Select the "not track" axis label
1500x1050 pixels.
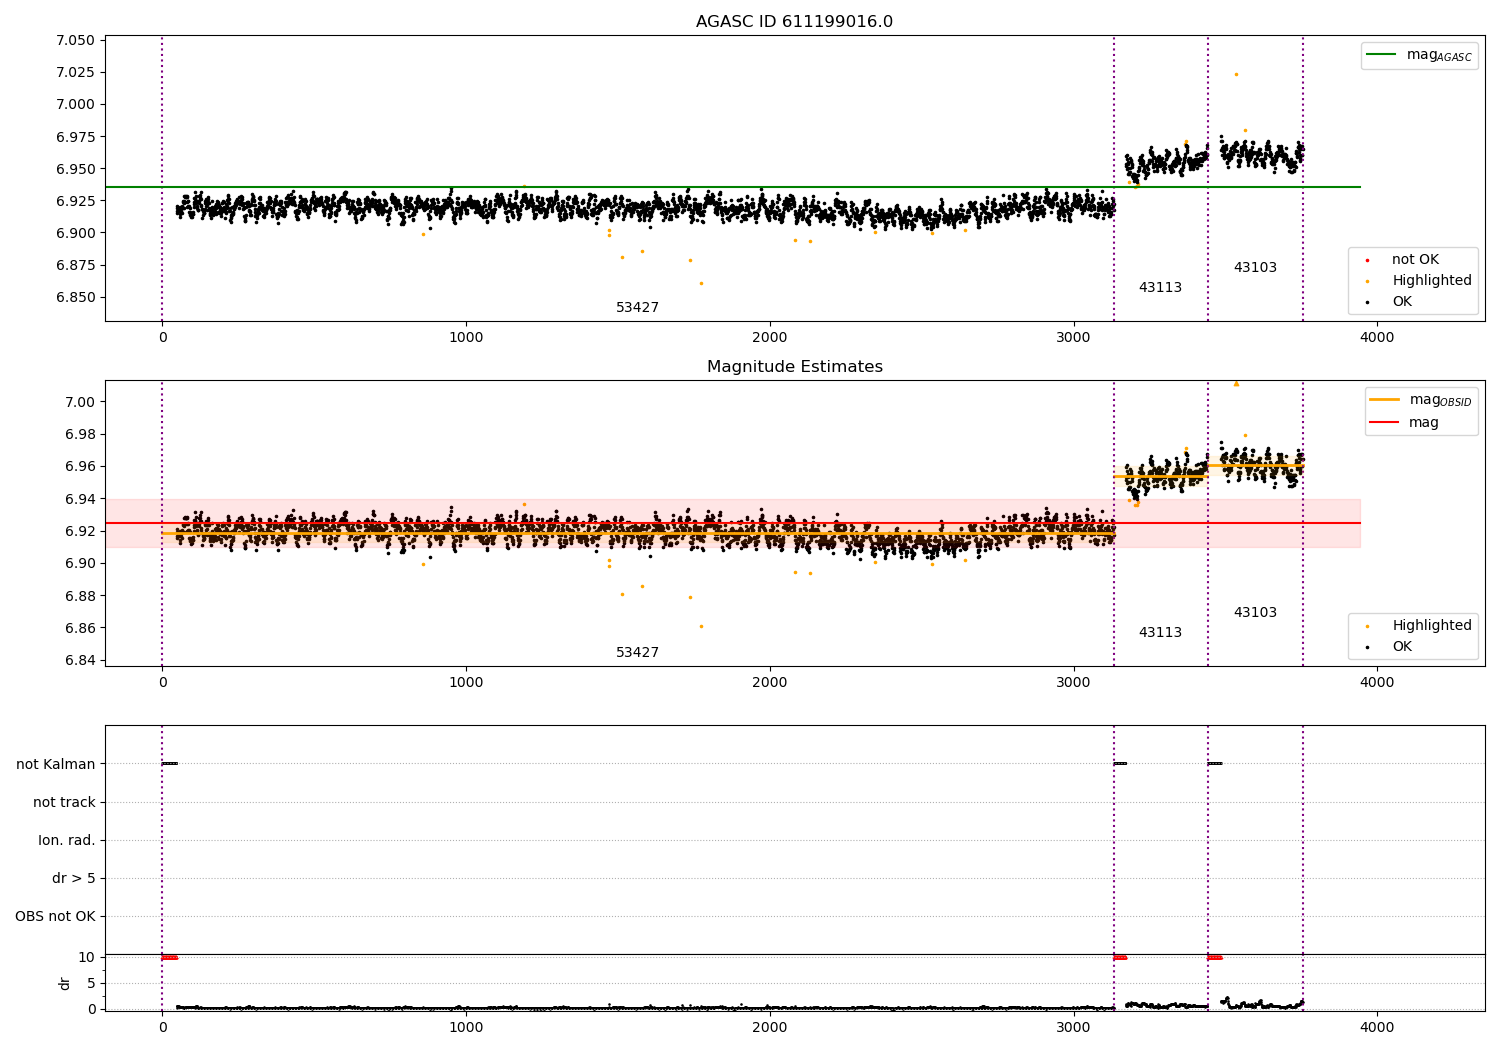[x=64, y=803]
